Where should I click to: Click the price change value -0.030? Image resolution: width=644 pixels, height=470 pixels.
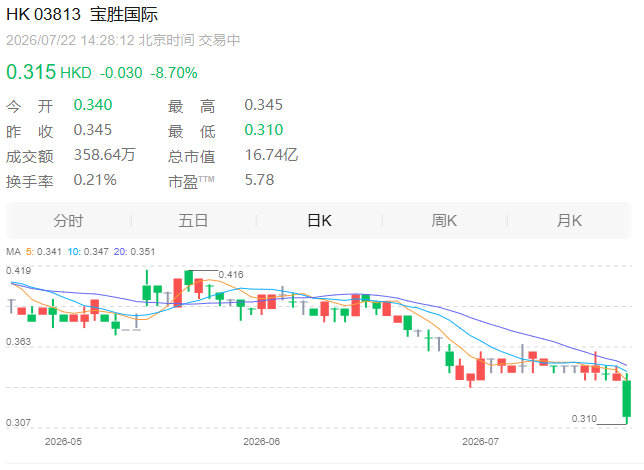click(121, 73)
